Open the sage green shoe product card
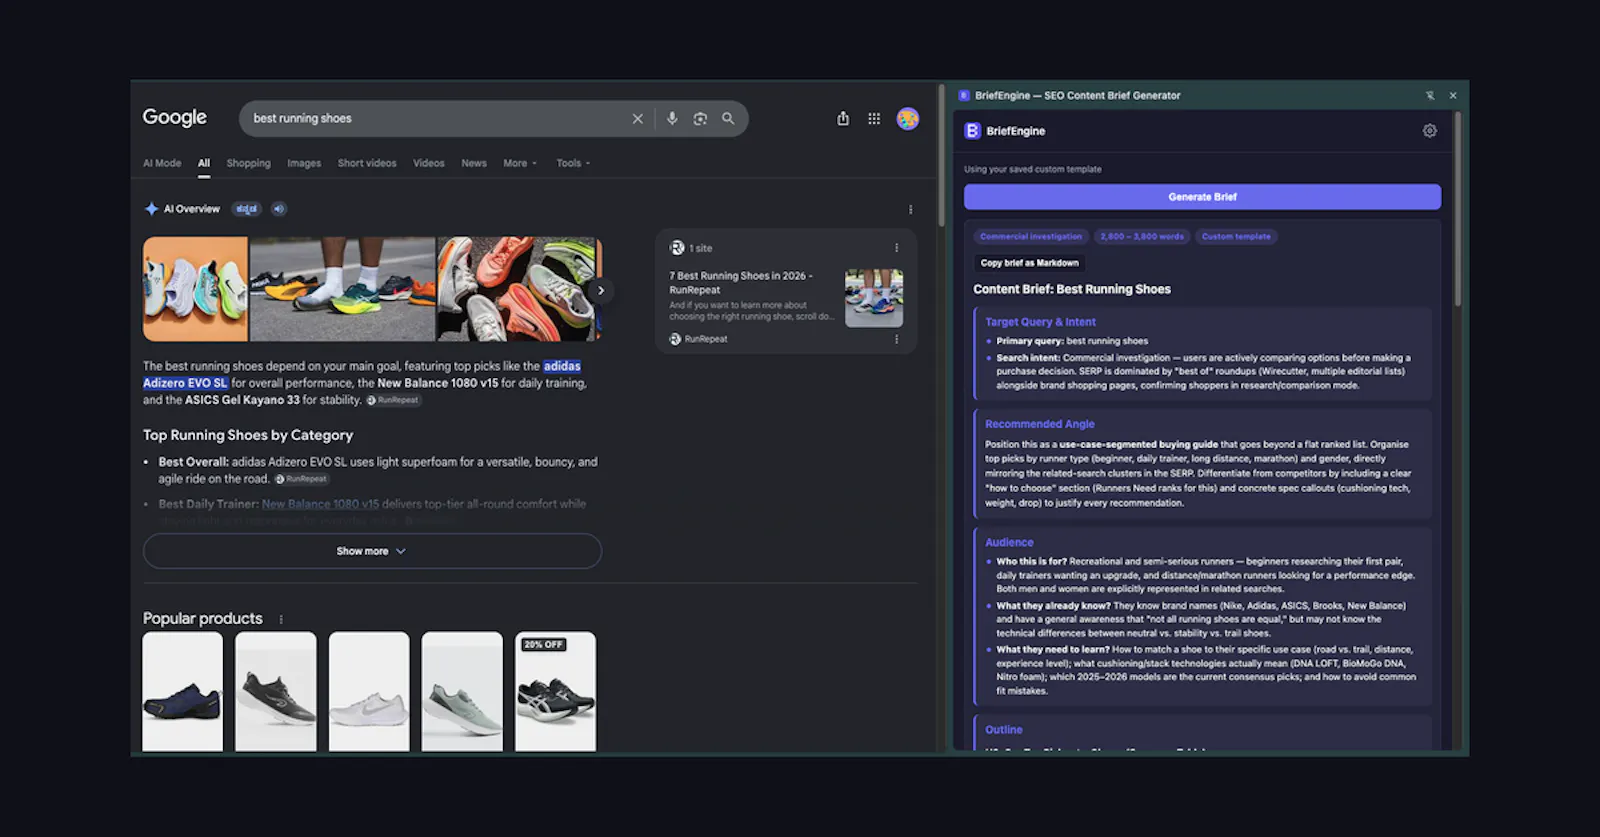Screen dimensions: 1600x837 [462, 691]
